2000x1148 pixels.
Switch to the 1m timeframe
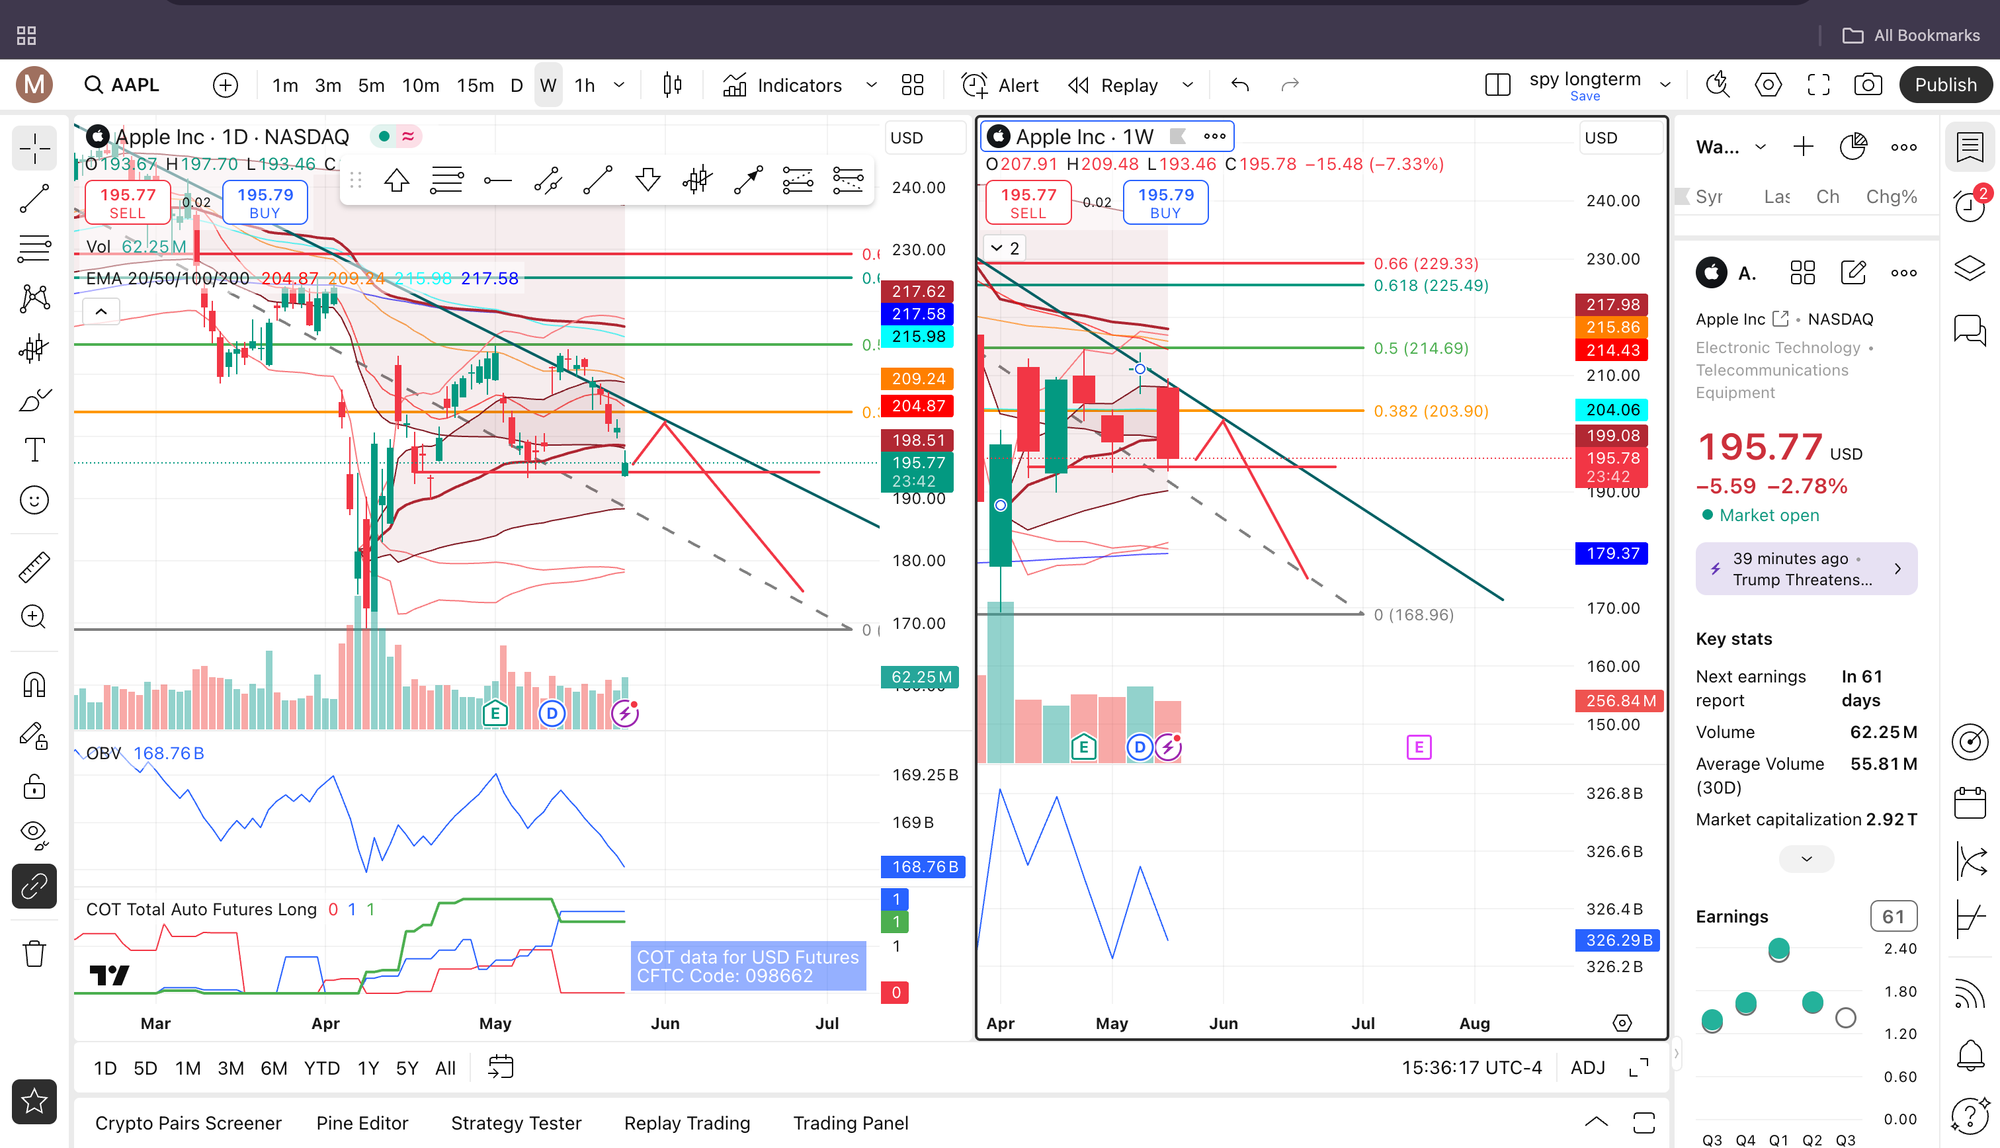[x=285, y=85]
